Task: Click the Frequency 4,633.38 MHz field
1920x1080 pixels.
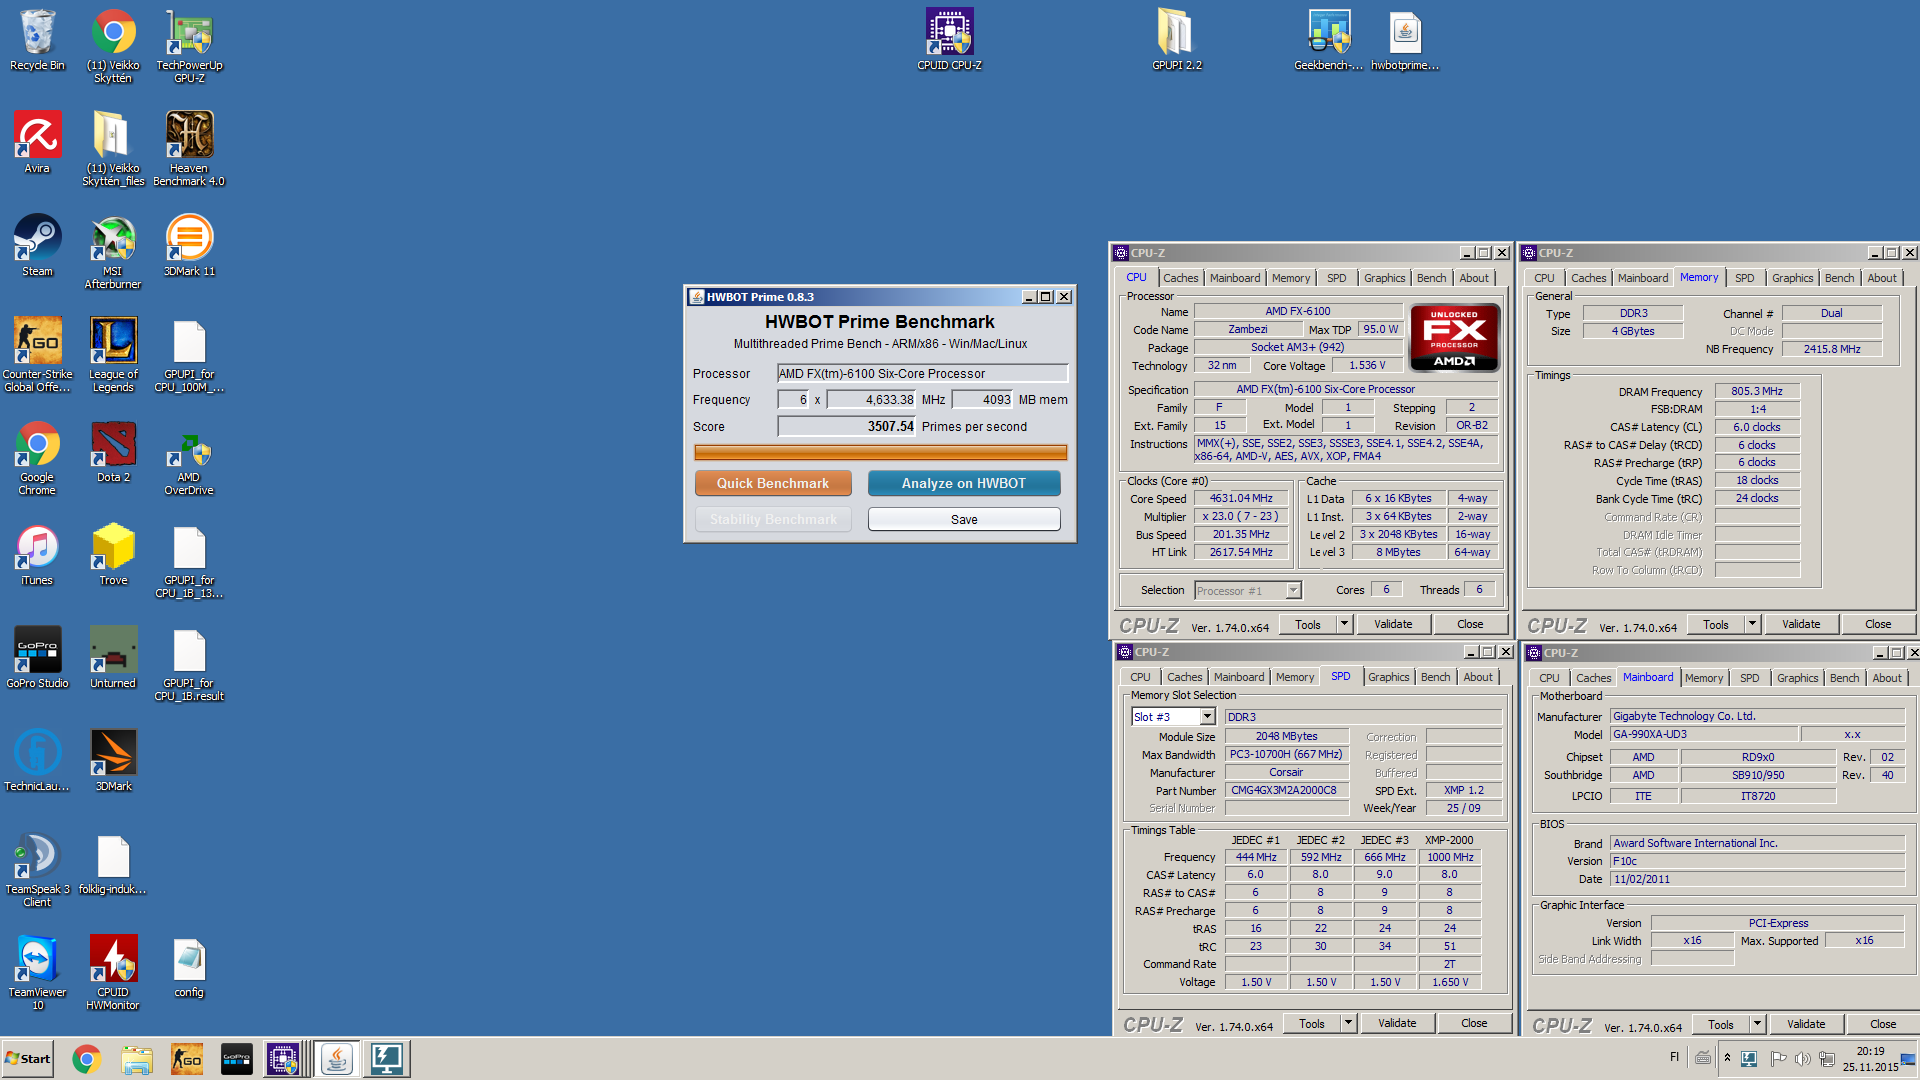Action: 871,399
